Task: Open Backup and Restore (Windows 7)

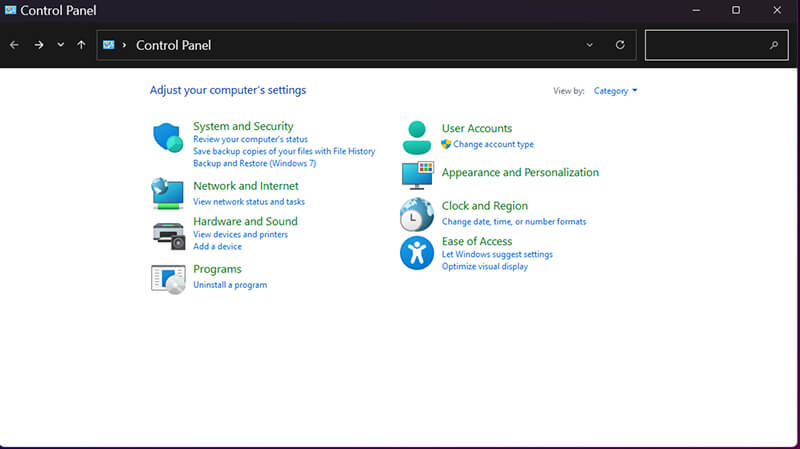Action: (x=255, y=163)
